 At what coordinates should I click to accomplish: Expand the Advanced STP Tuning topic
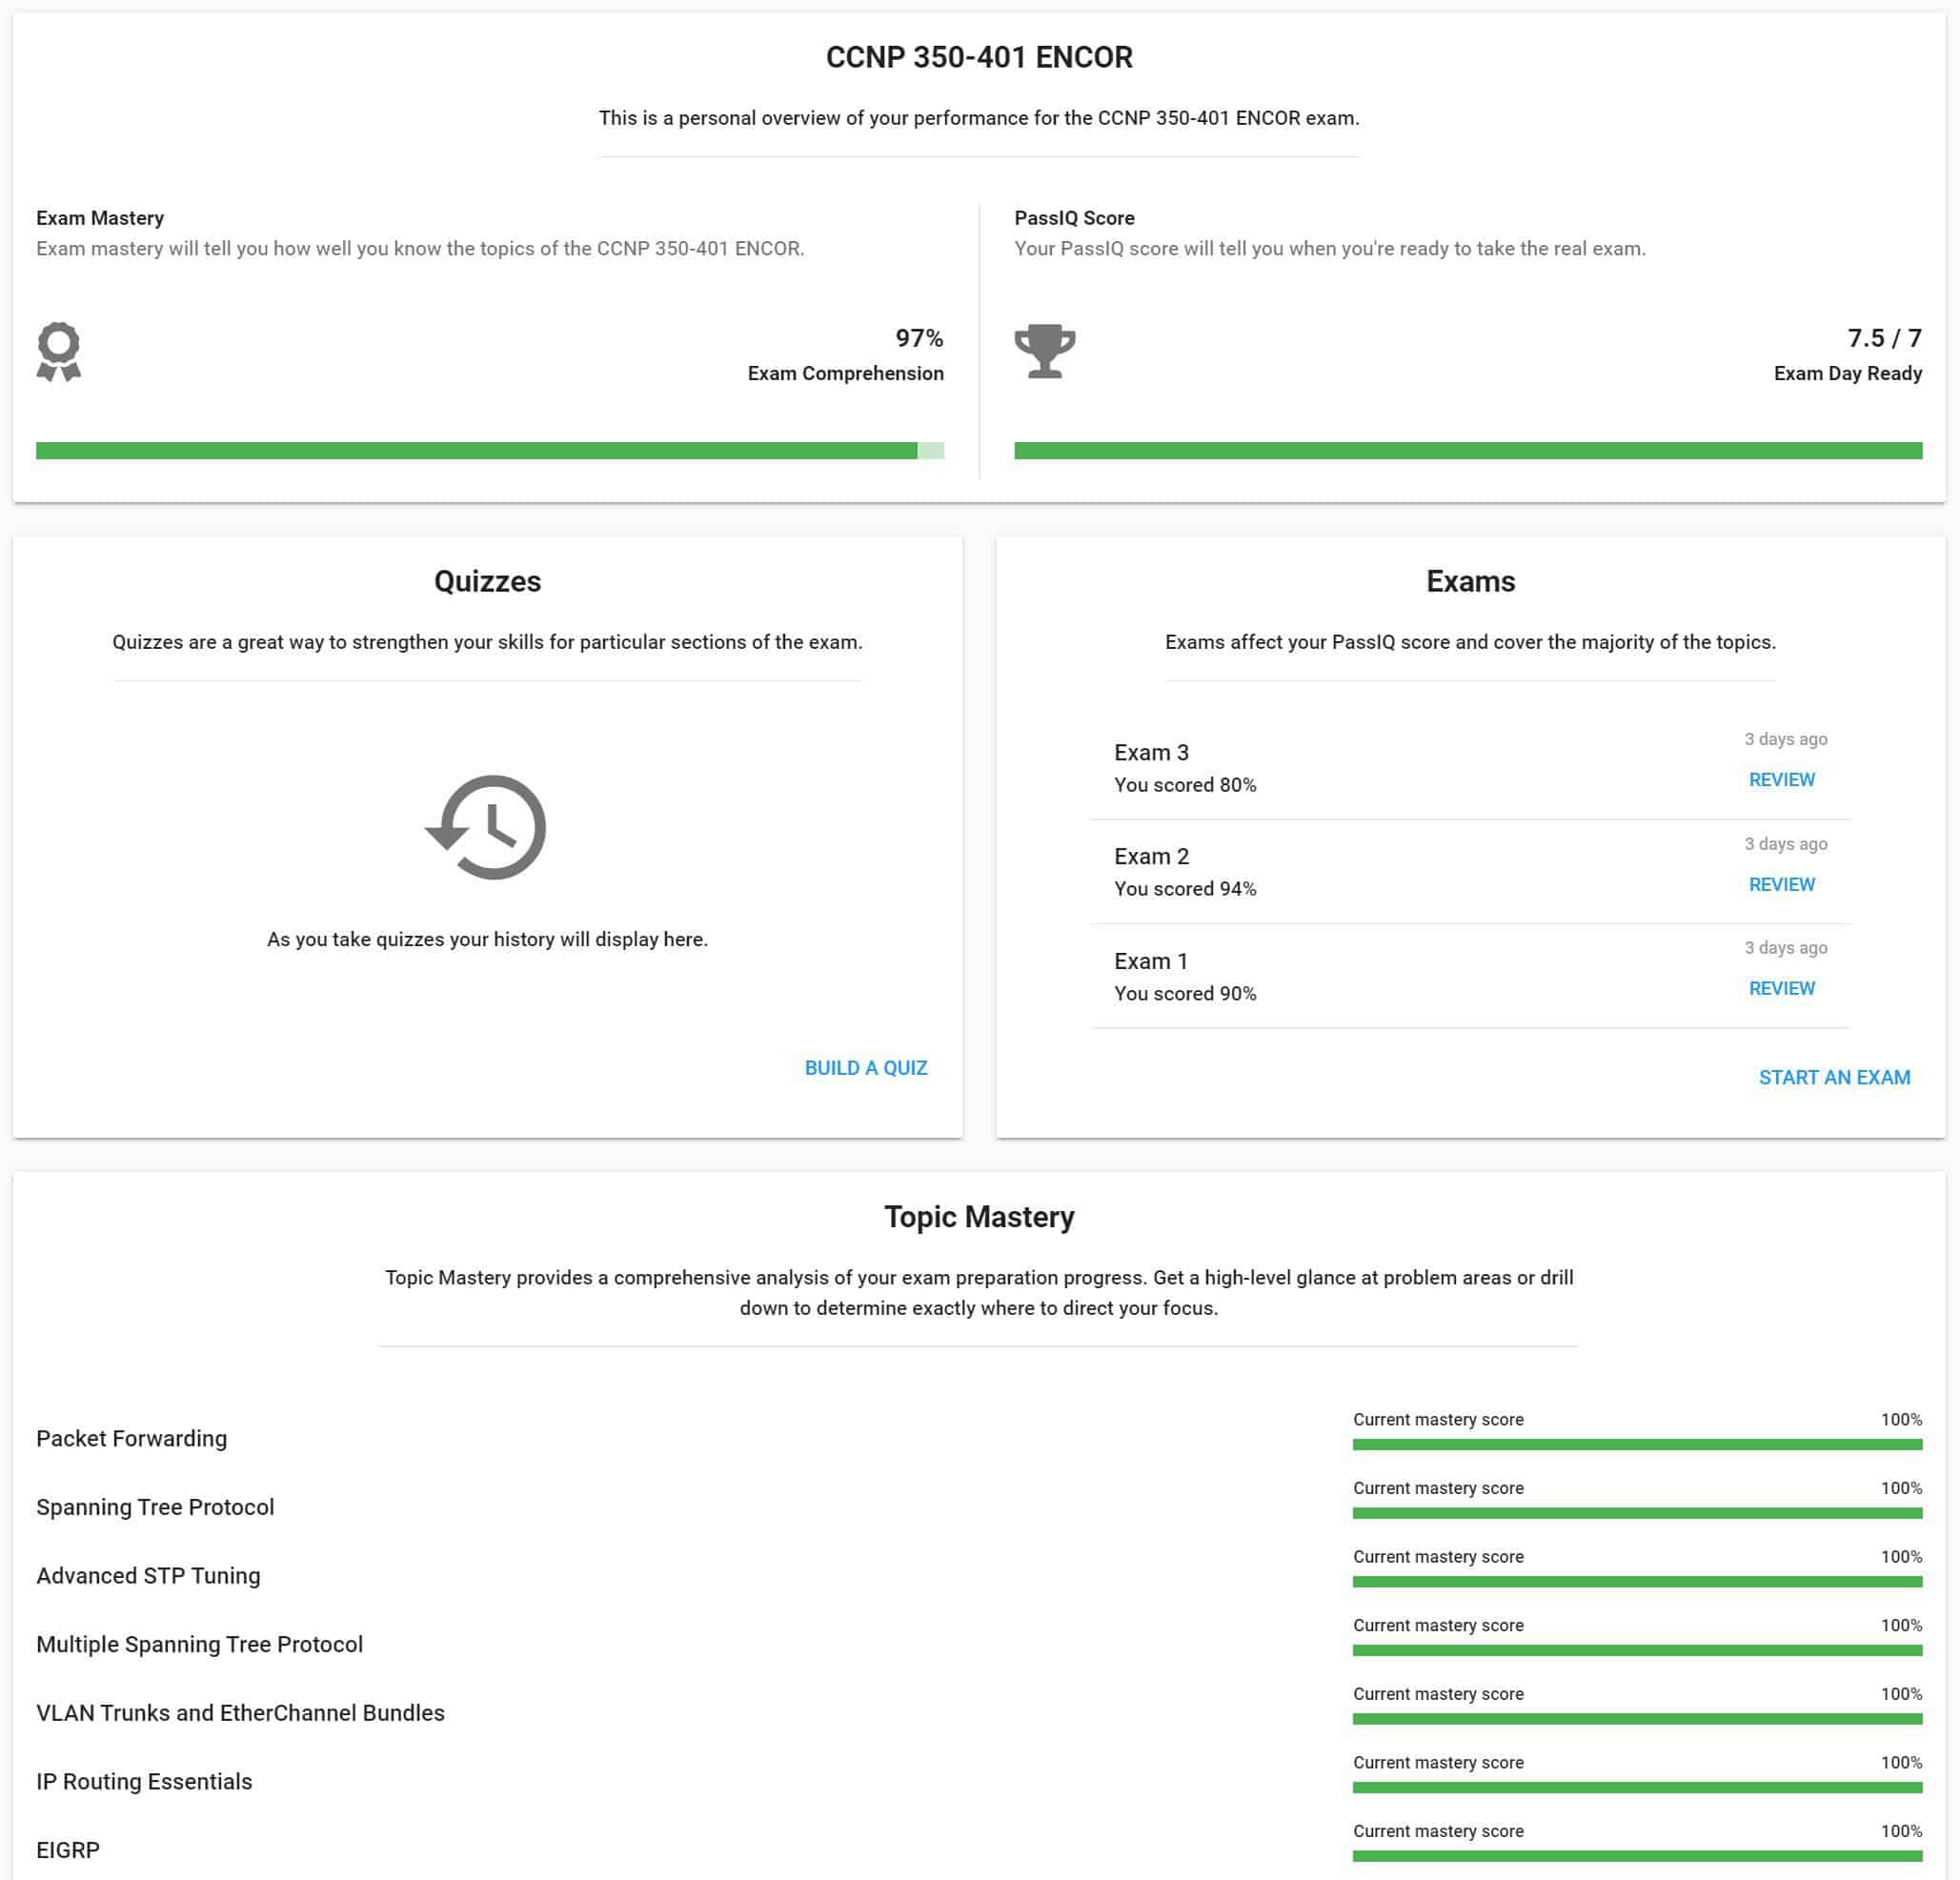click(x=148, y=1575)
